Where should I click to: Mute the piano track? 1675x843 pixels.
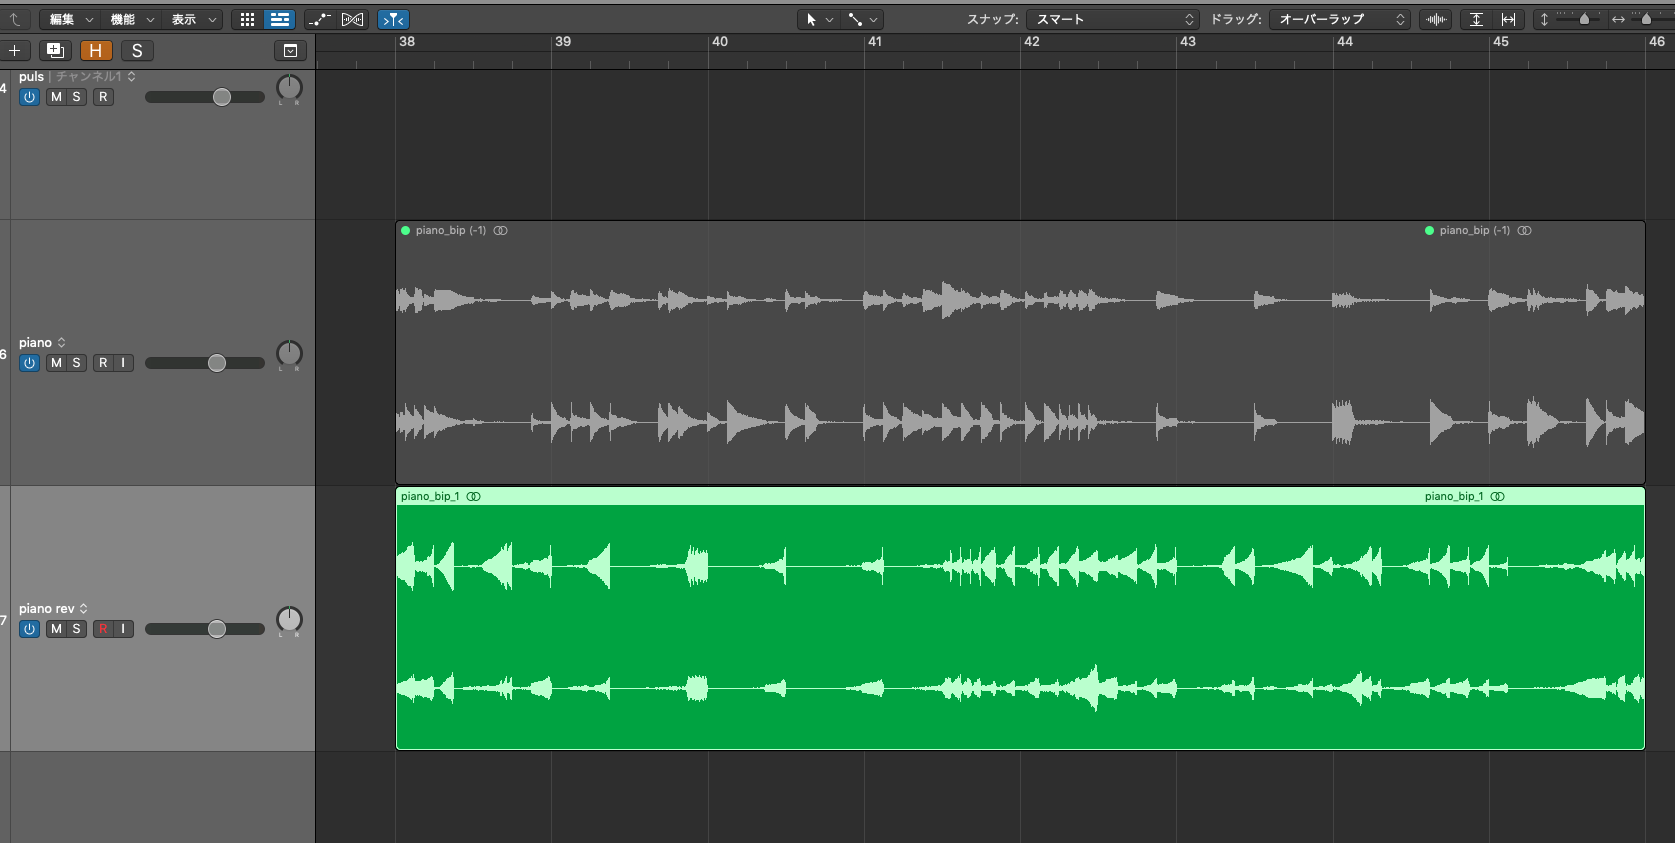[x=56, y=363]
